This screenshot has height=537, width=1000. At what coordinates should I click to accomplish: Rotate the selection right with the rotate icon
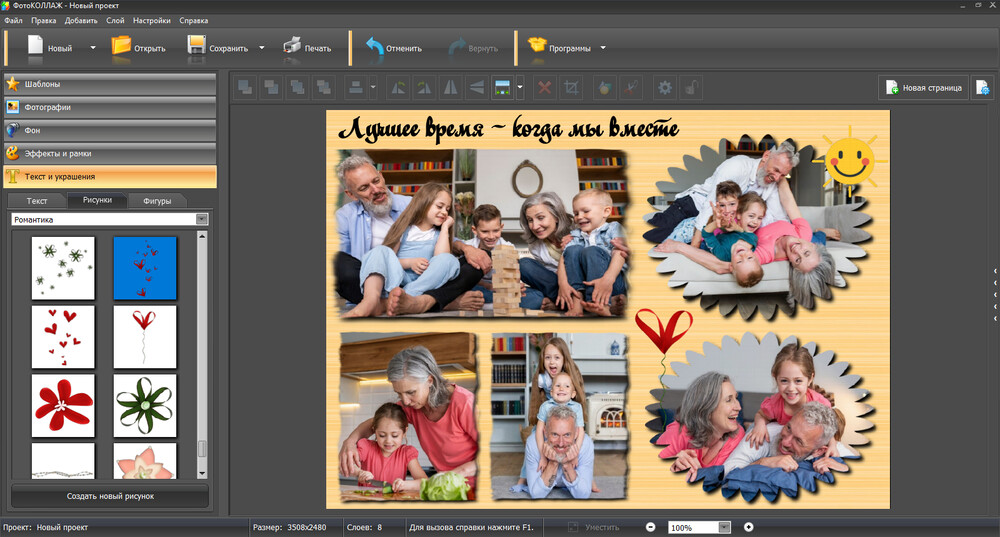click(424, 87)
